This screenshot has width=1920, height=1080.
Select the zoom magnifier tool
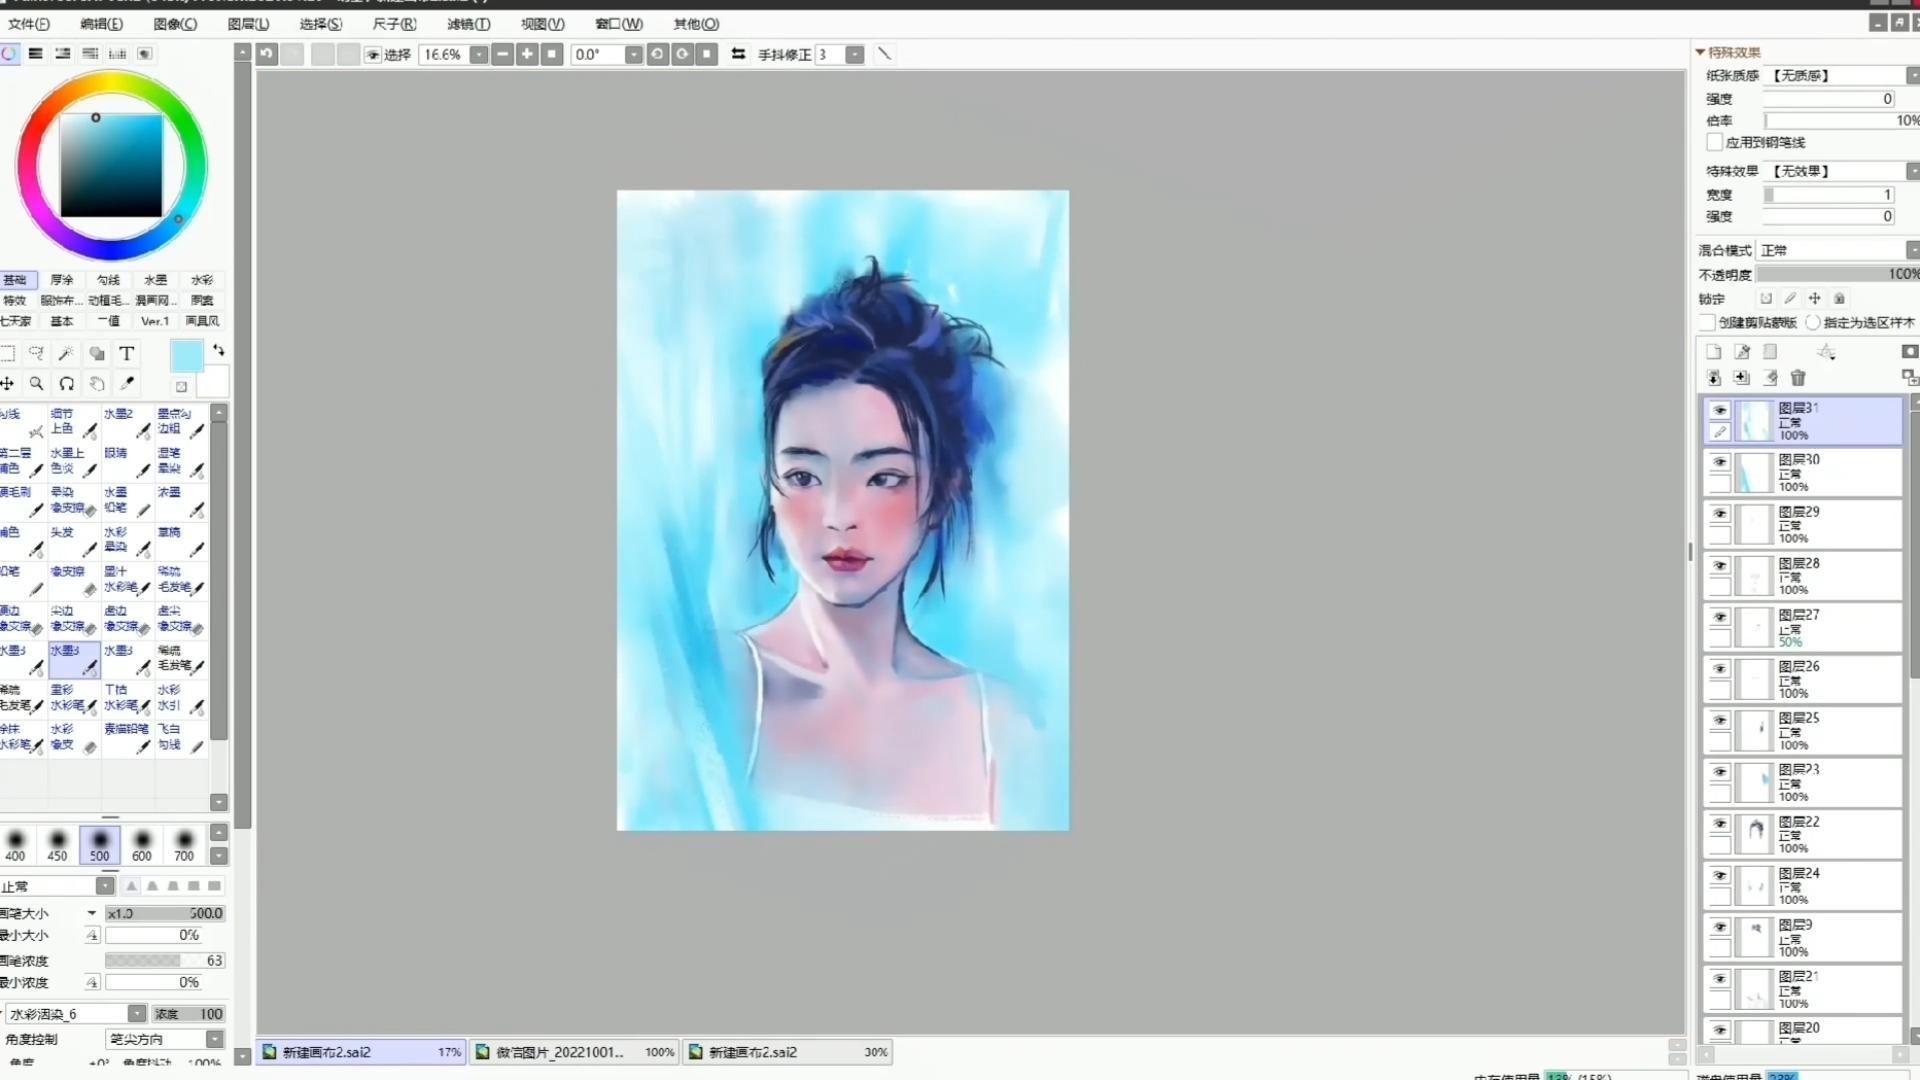[x=37, y=383]
